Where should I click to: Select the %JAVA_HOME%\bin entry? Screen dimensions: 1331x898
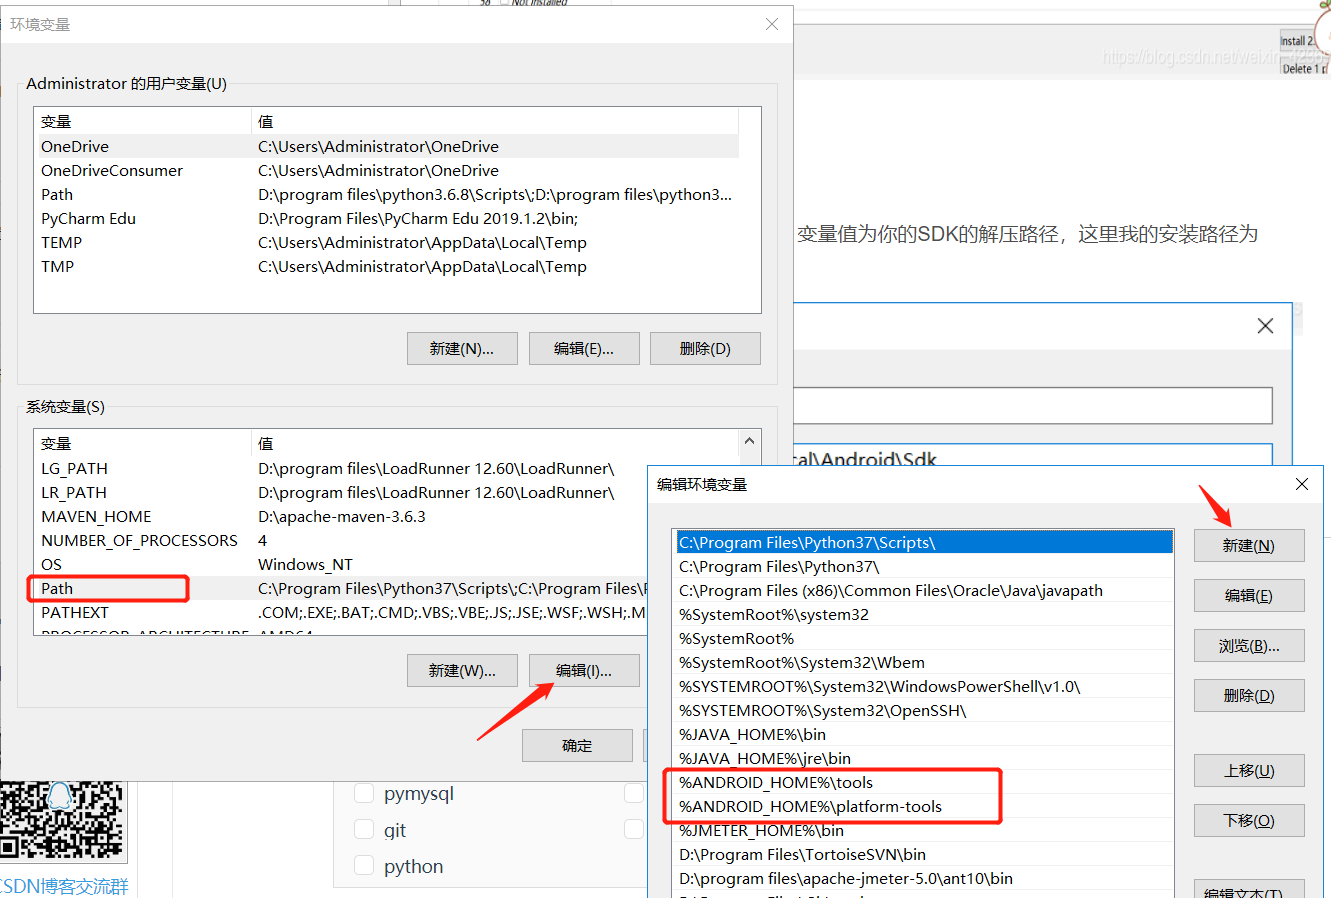924,735
